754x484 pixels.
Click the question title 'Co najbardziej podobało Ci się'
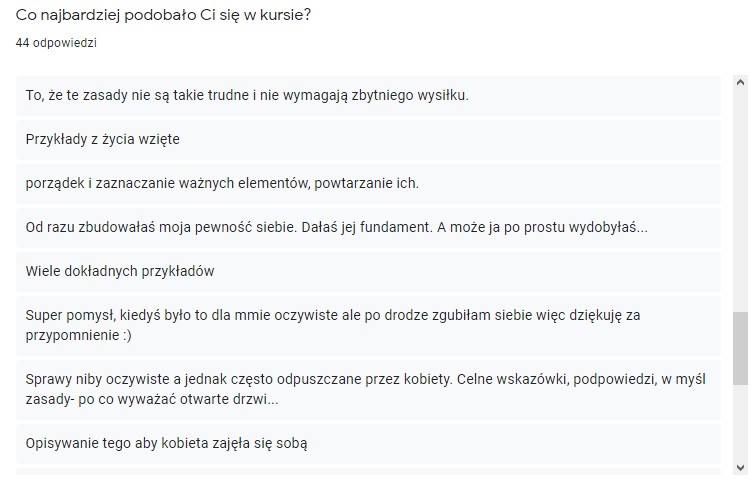pos(163,15)
